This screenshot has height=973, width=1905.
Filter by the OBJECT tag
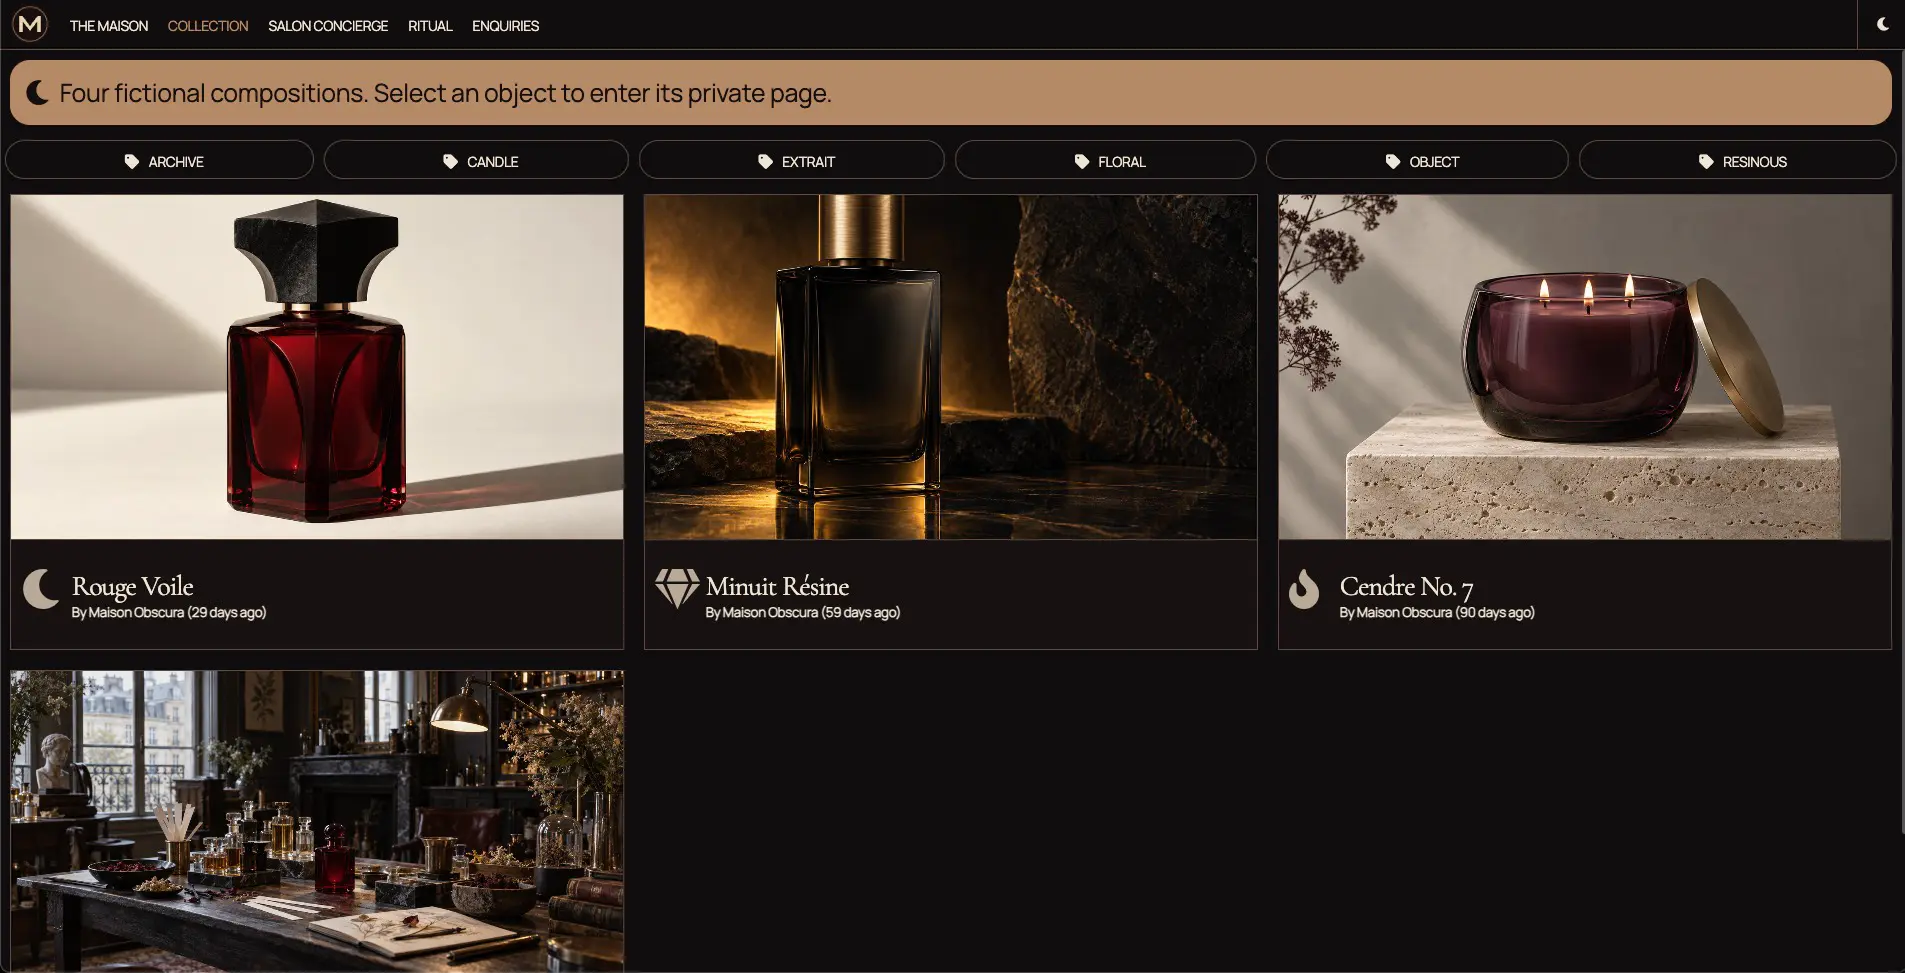[1417, 160]
